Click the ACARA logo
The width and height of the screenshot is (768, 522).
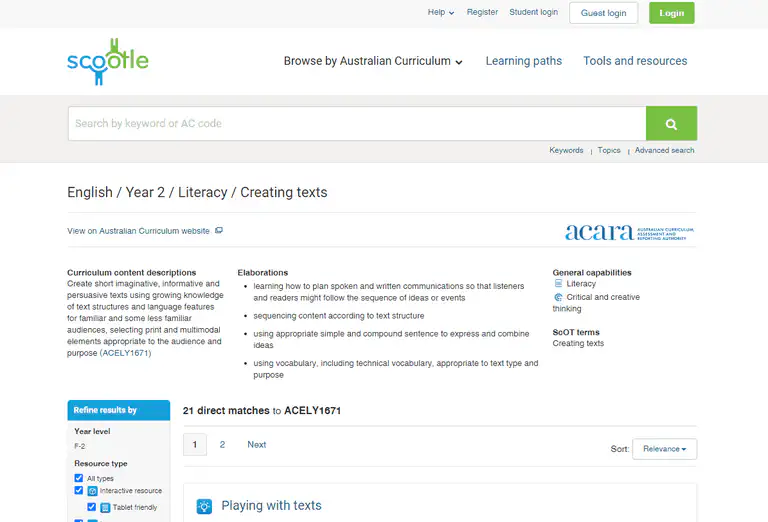point(629,232)
